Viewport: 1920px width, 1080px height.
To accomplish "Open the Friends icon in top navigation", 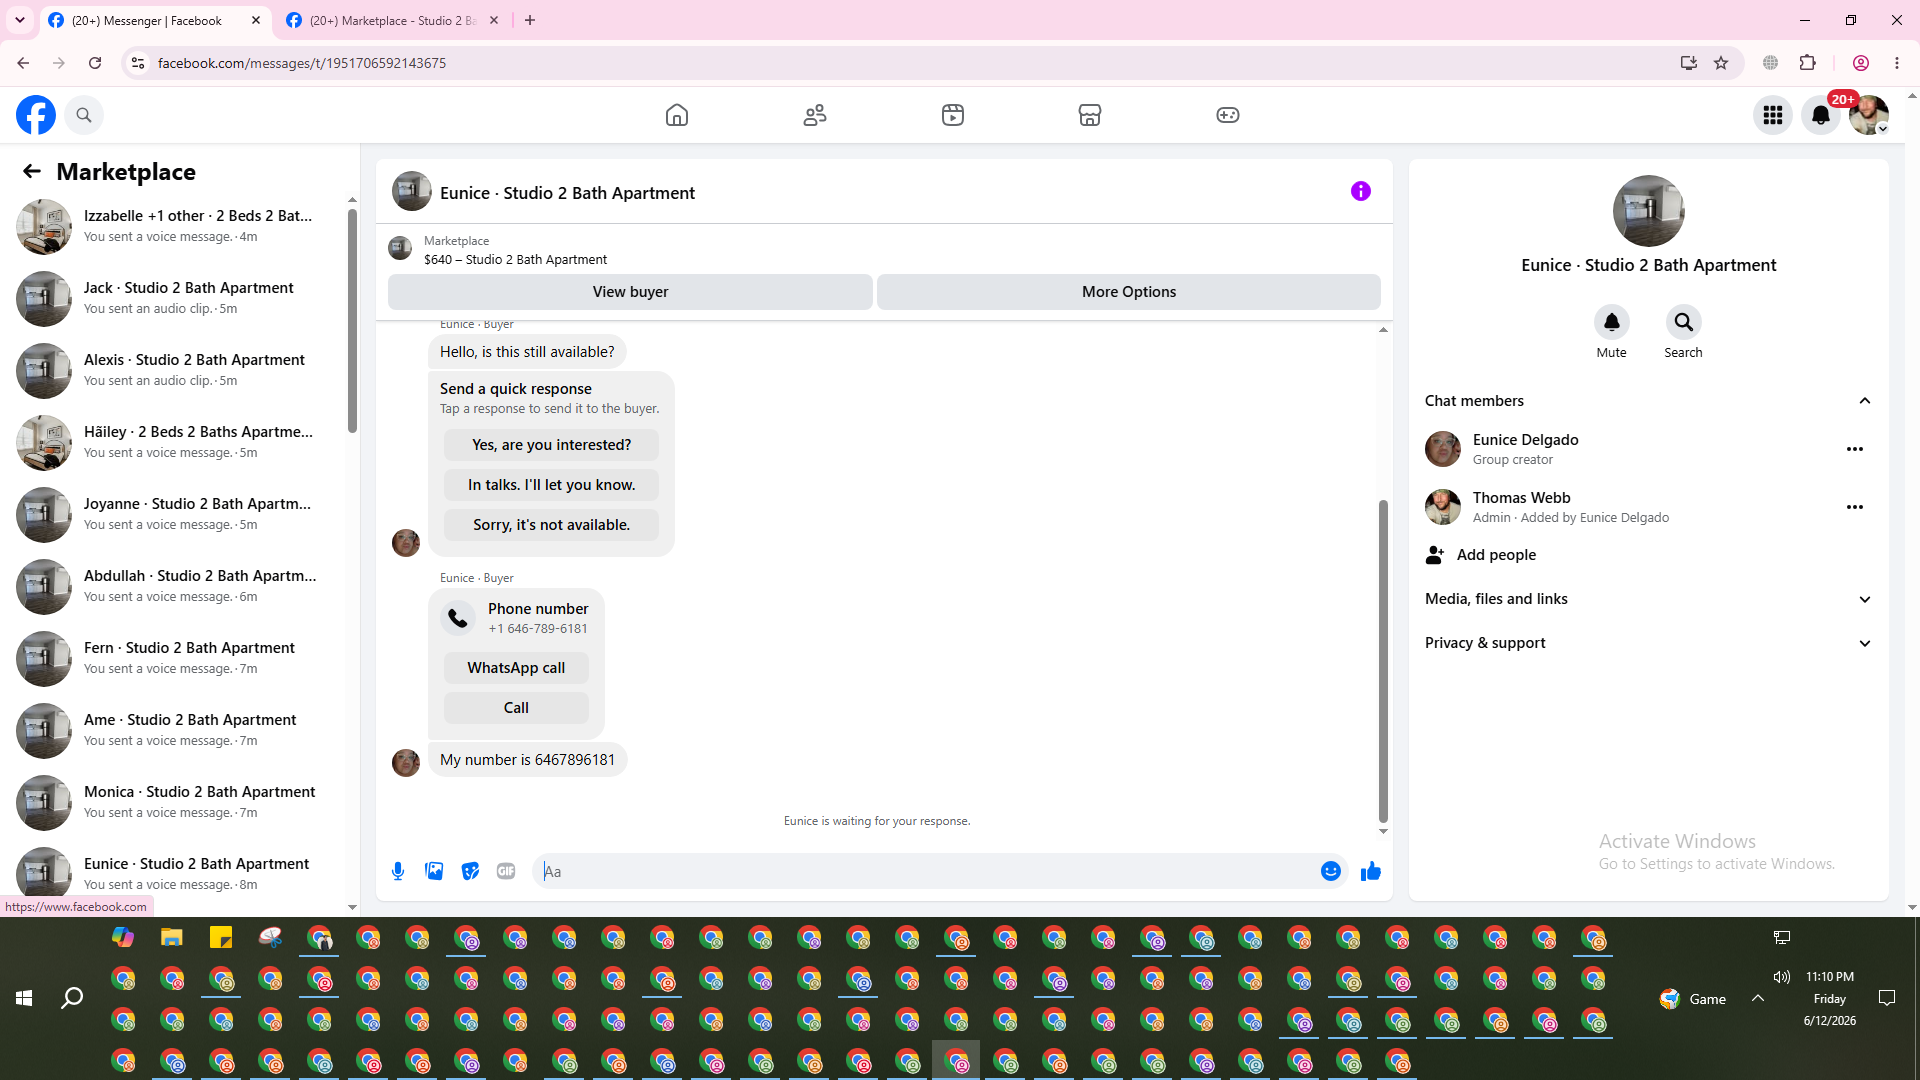I will pyautogui.click(x=815, y=115).
